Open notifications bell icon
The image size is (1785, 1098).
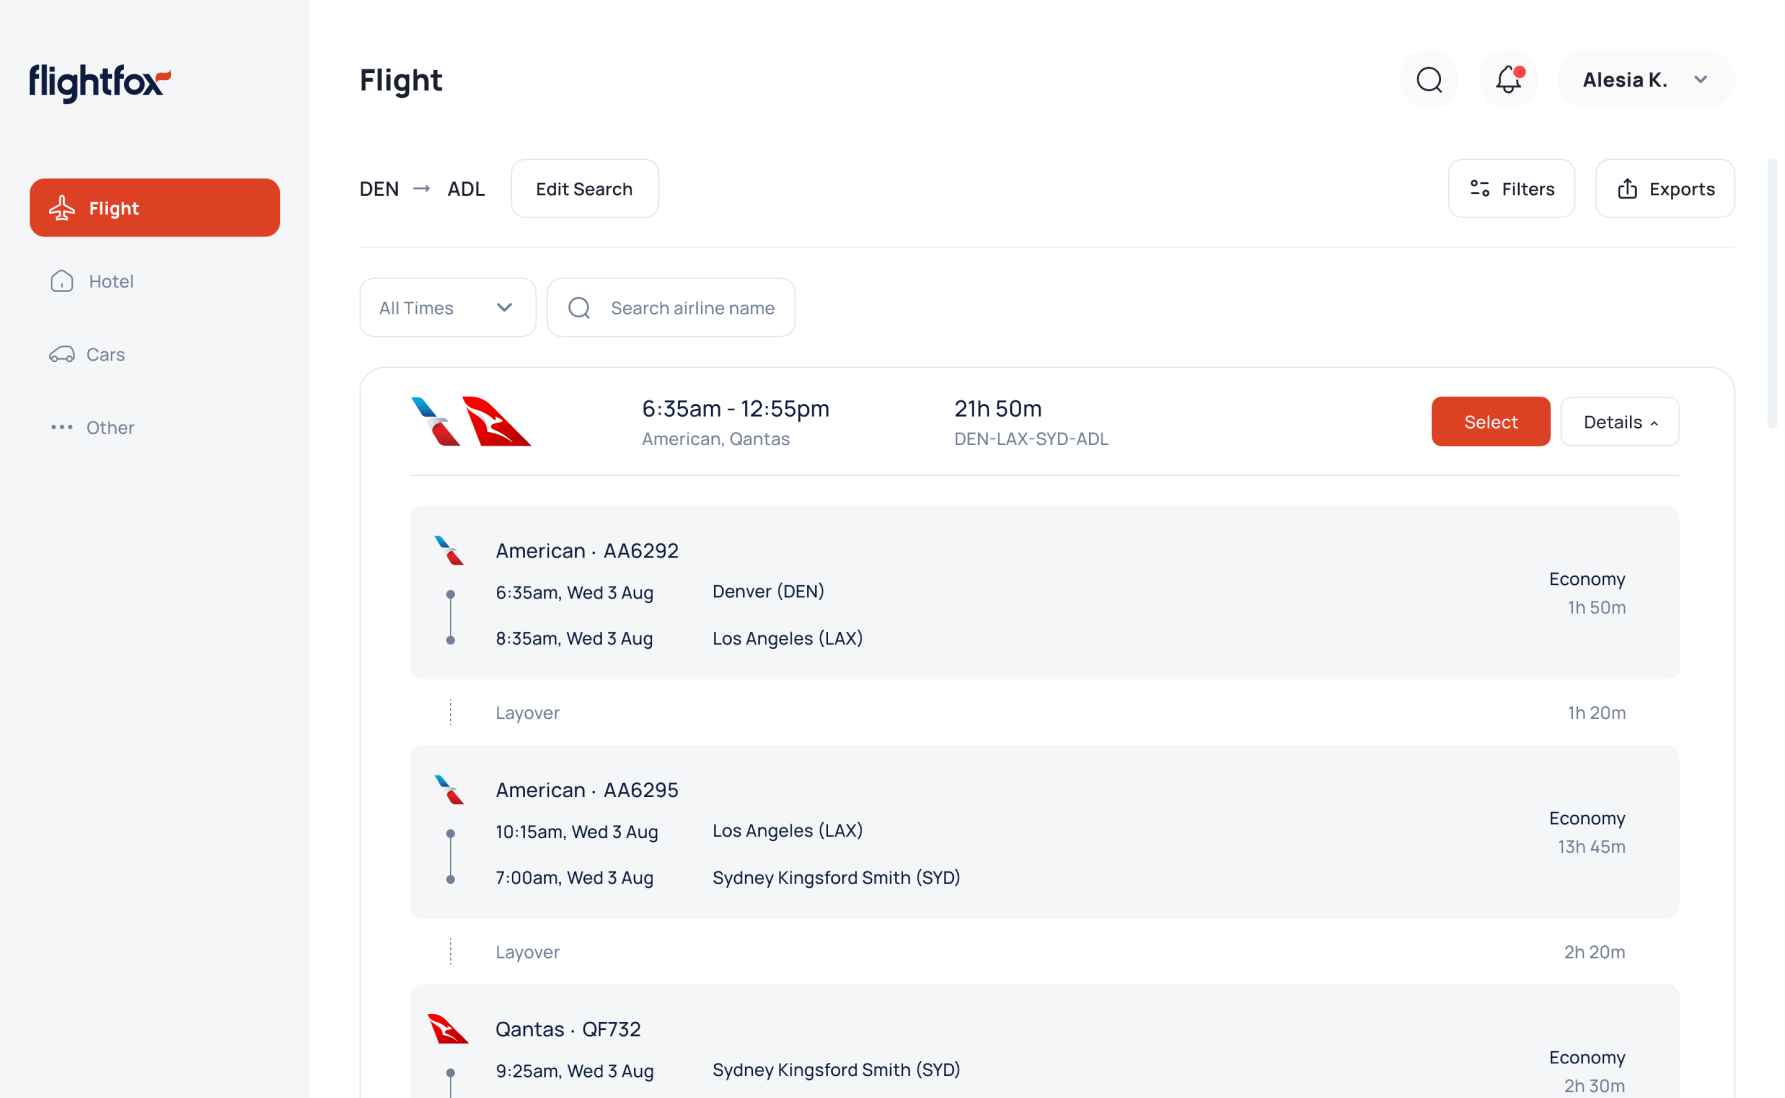click(x=1508, y=80)
